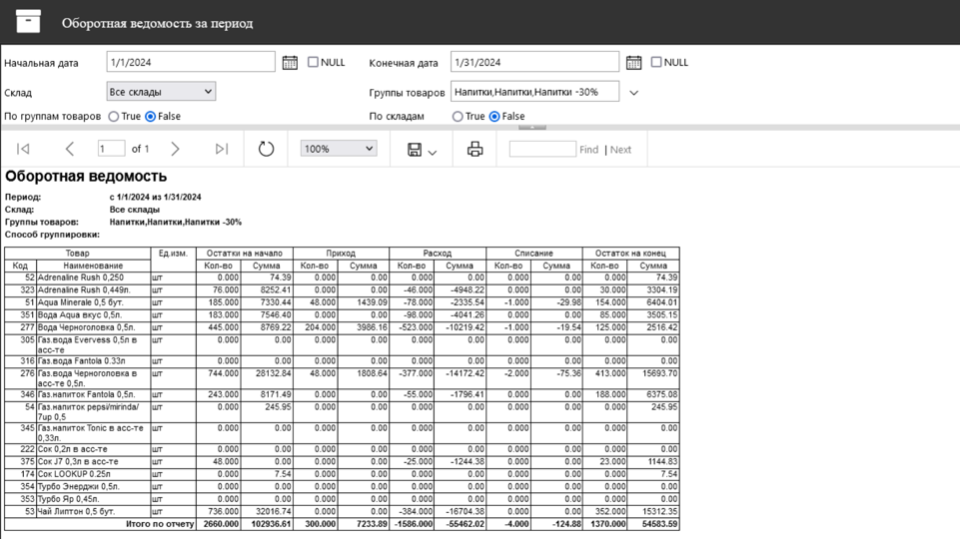This screenshot has width=960, height=539.
Task: Go to next report page
Action: tap(175, 149)
